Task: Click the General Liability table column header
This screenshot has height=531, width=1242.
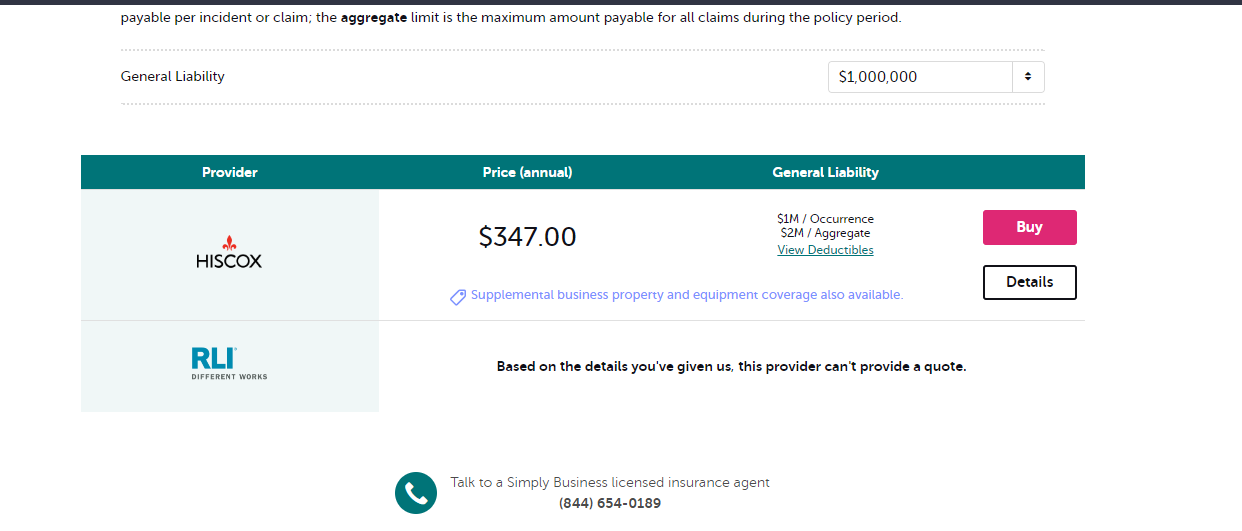Action: tap(825, 172)
